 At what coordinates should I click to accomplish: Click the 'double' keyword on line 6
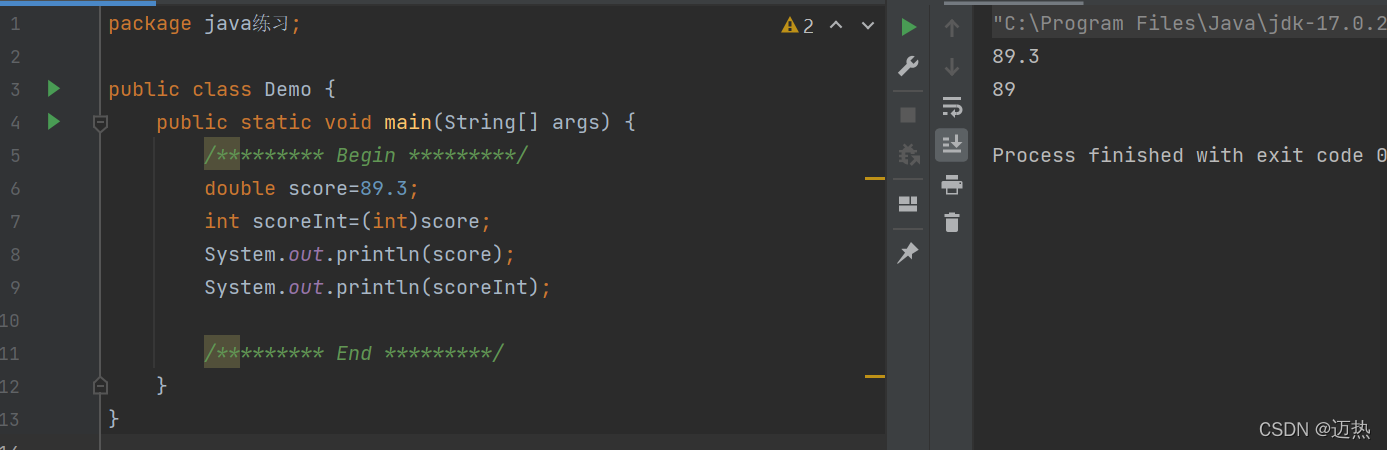pos(240,188)
